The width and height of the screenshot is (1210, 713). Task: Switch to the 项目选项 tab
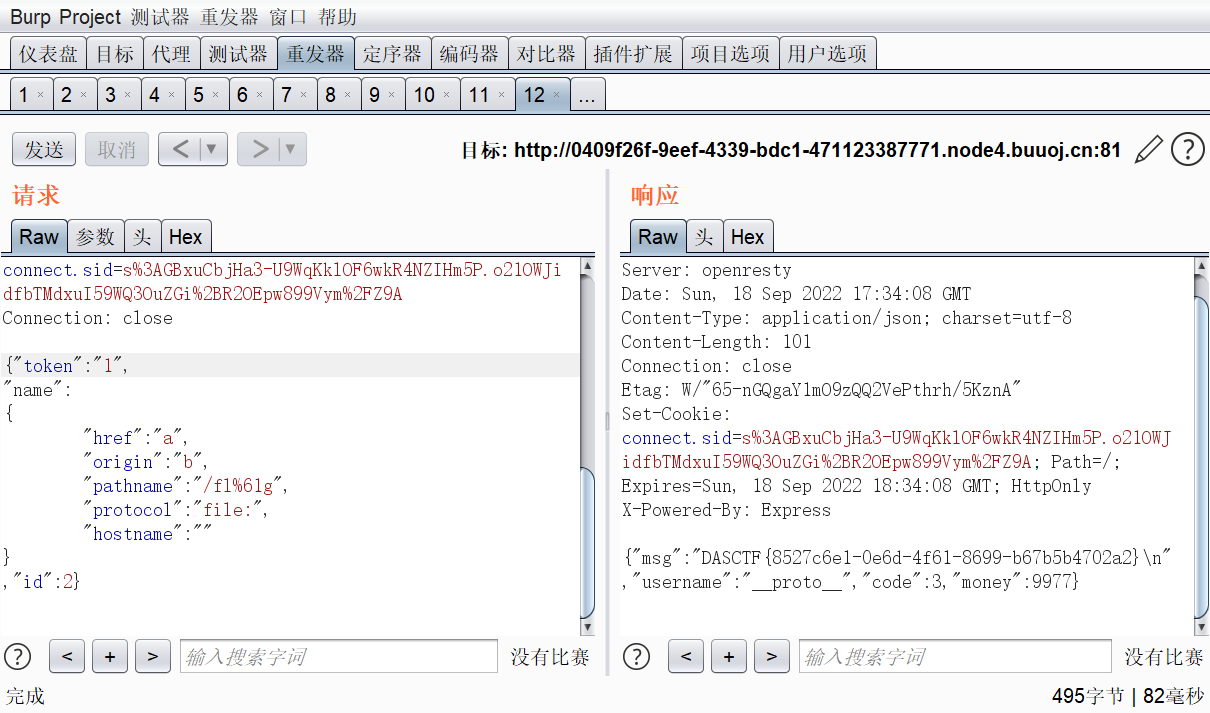[730, 54]
